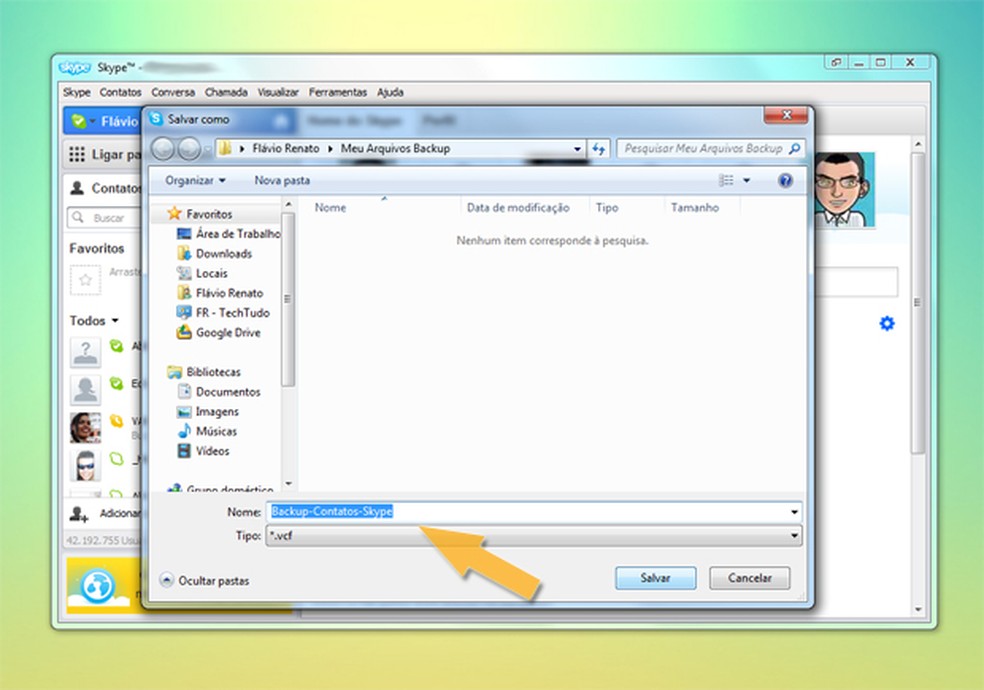The width and height of the screenshot is (984, 690).
Task: Select FR - TechTudo in the sidebar
Action: coord(232,312)
